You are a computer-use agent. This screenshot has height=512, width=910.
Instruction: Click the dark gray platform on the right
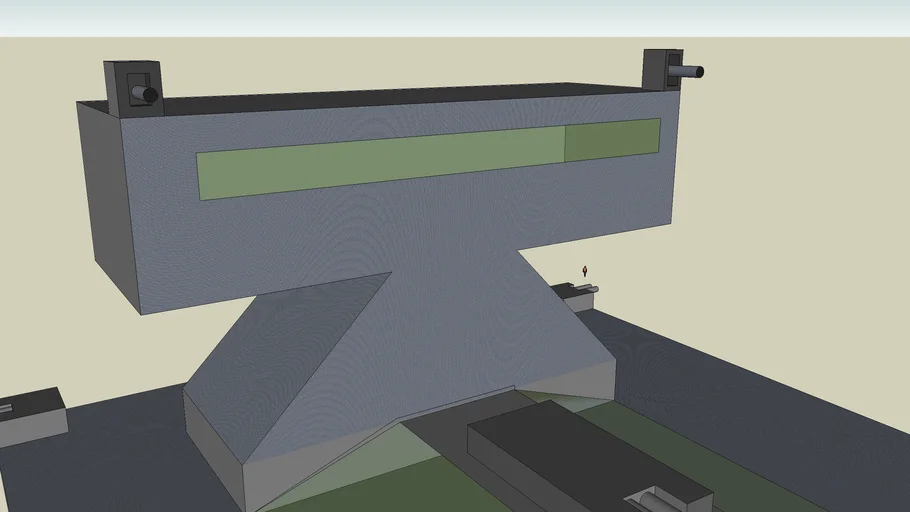pyautogui.click(x=780, y=400)
